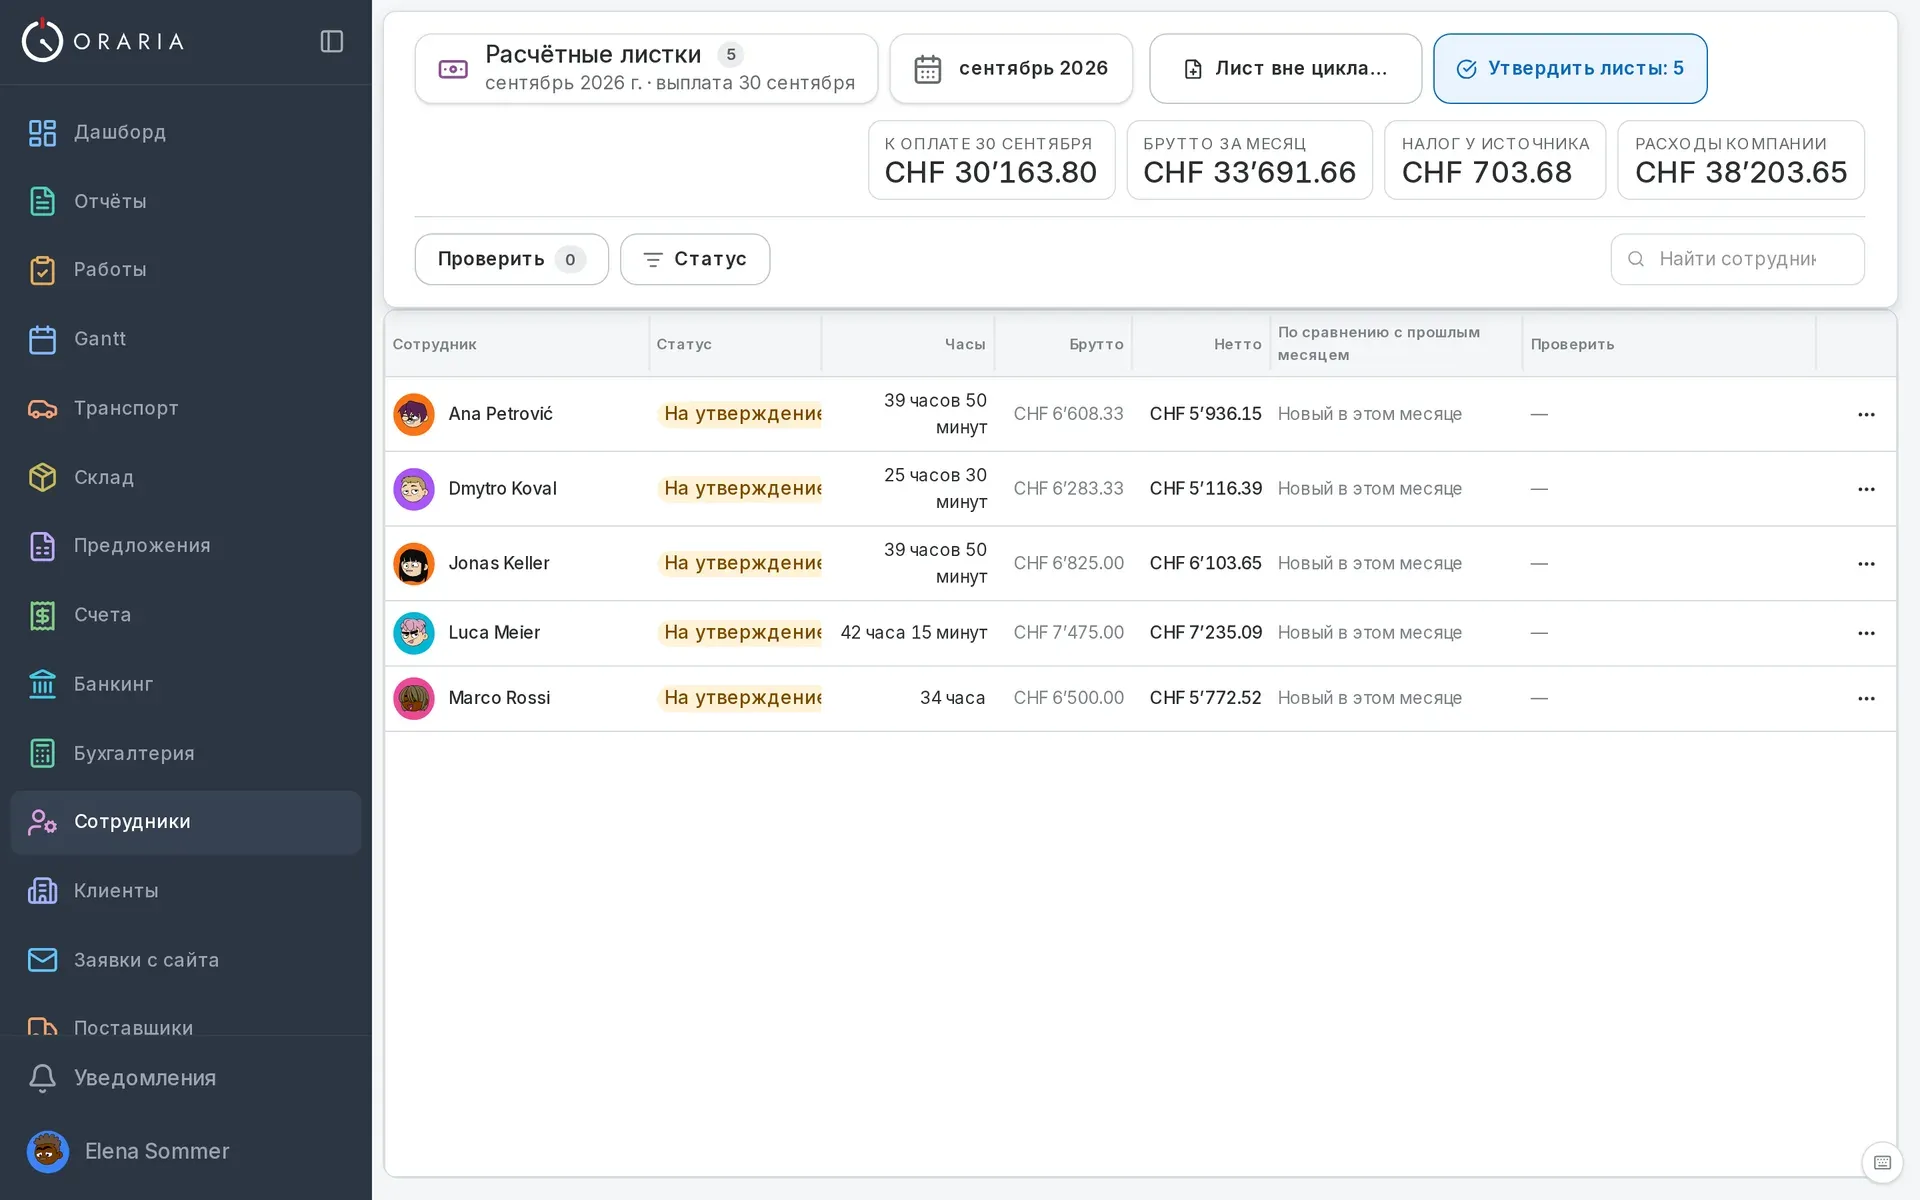
Task: Open the row menu for Marco Rossi
Action: [x=1866, y=698]
